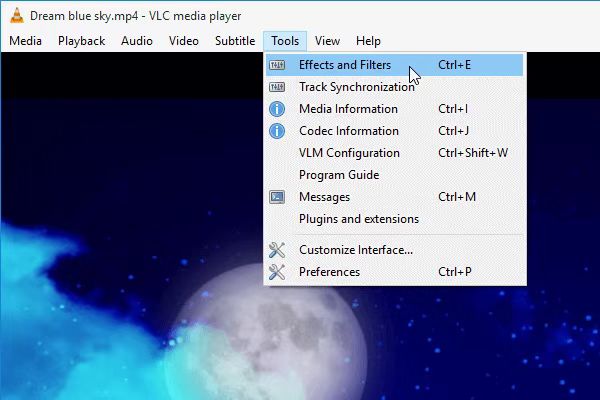Viewport: 600px width, 400px height.
Task: Select Codec Information menu entry
Action: (395, 131)
